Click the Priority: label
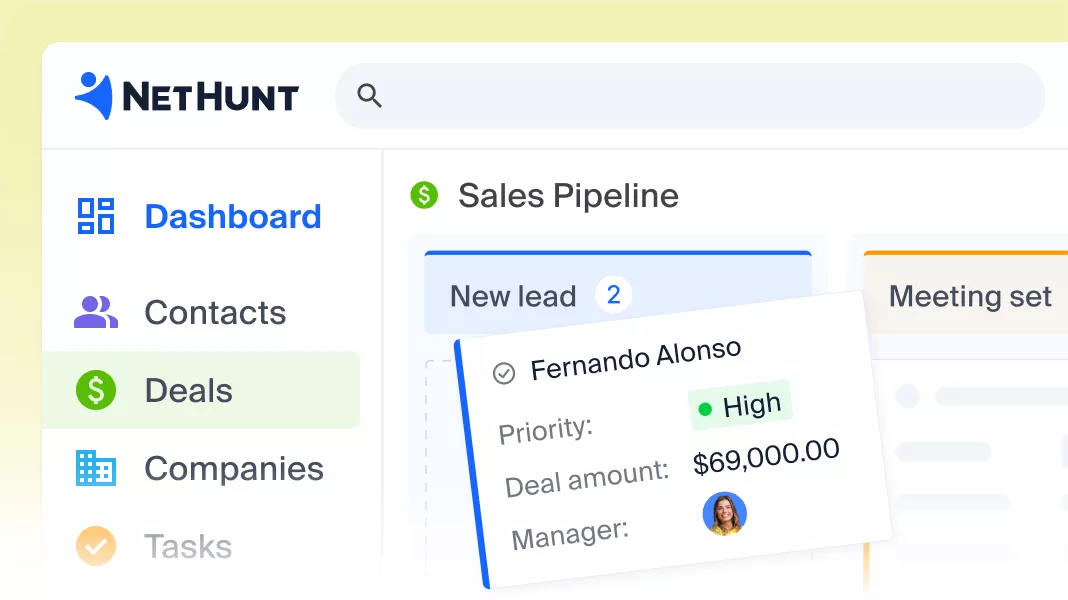 click(546, 431)
